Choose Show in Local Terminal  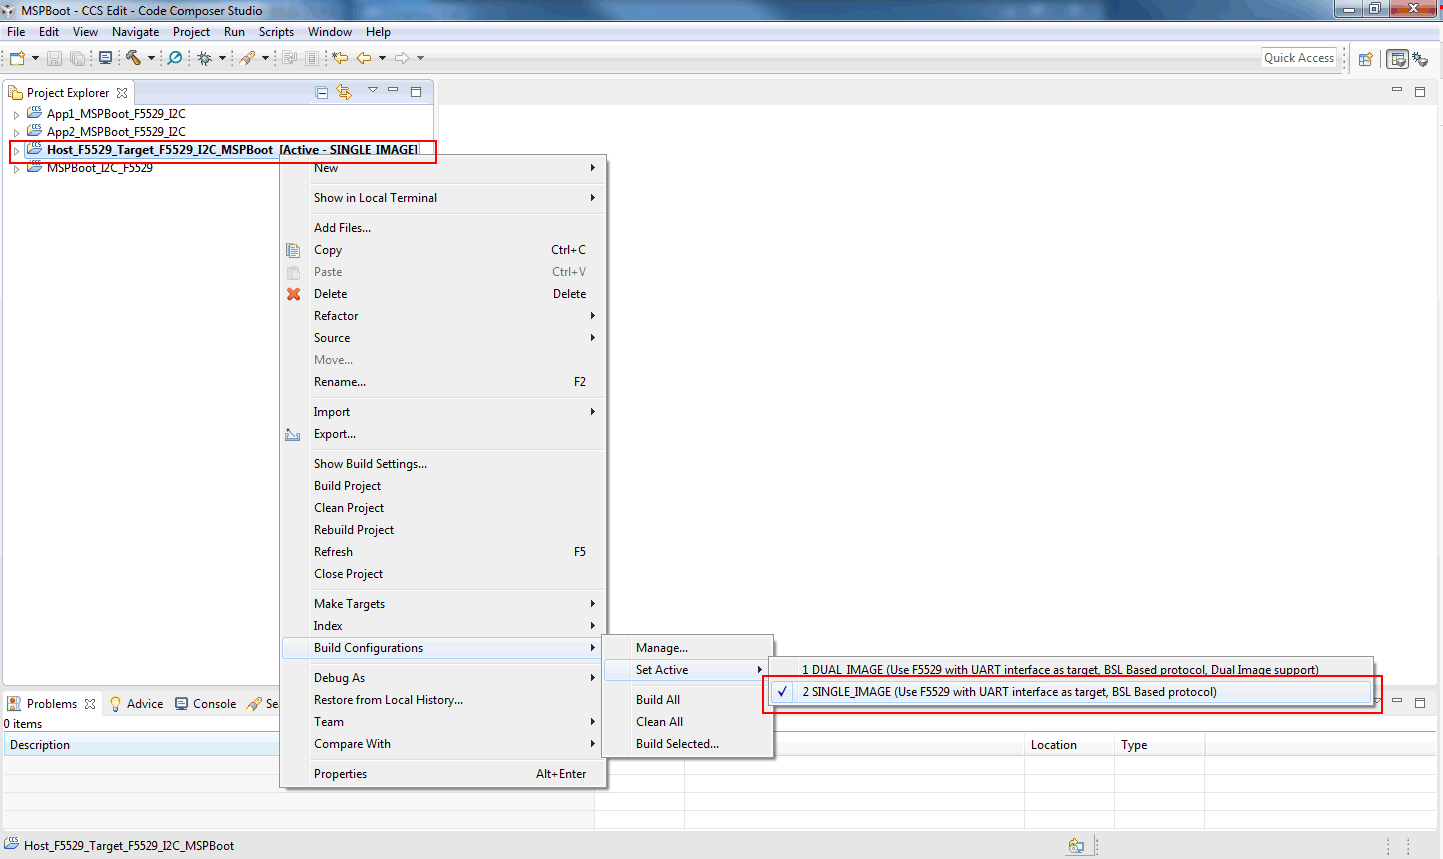click(443, 198)
